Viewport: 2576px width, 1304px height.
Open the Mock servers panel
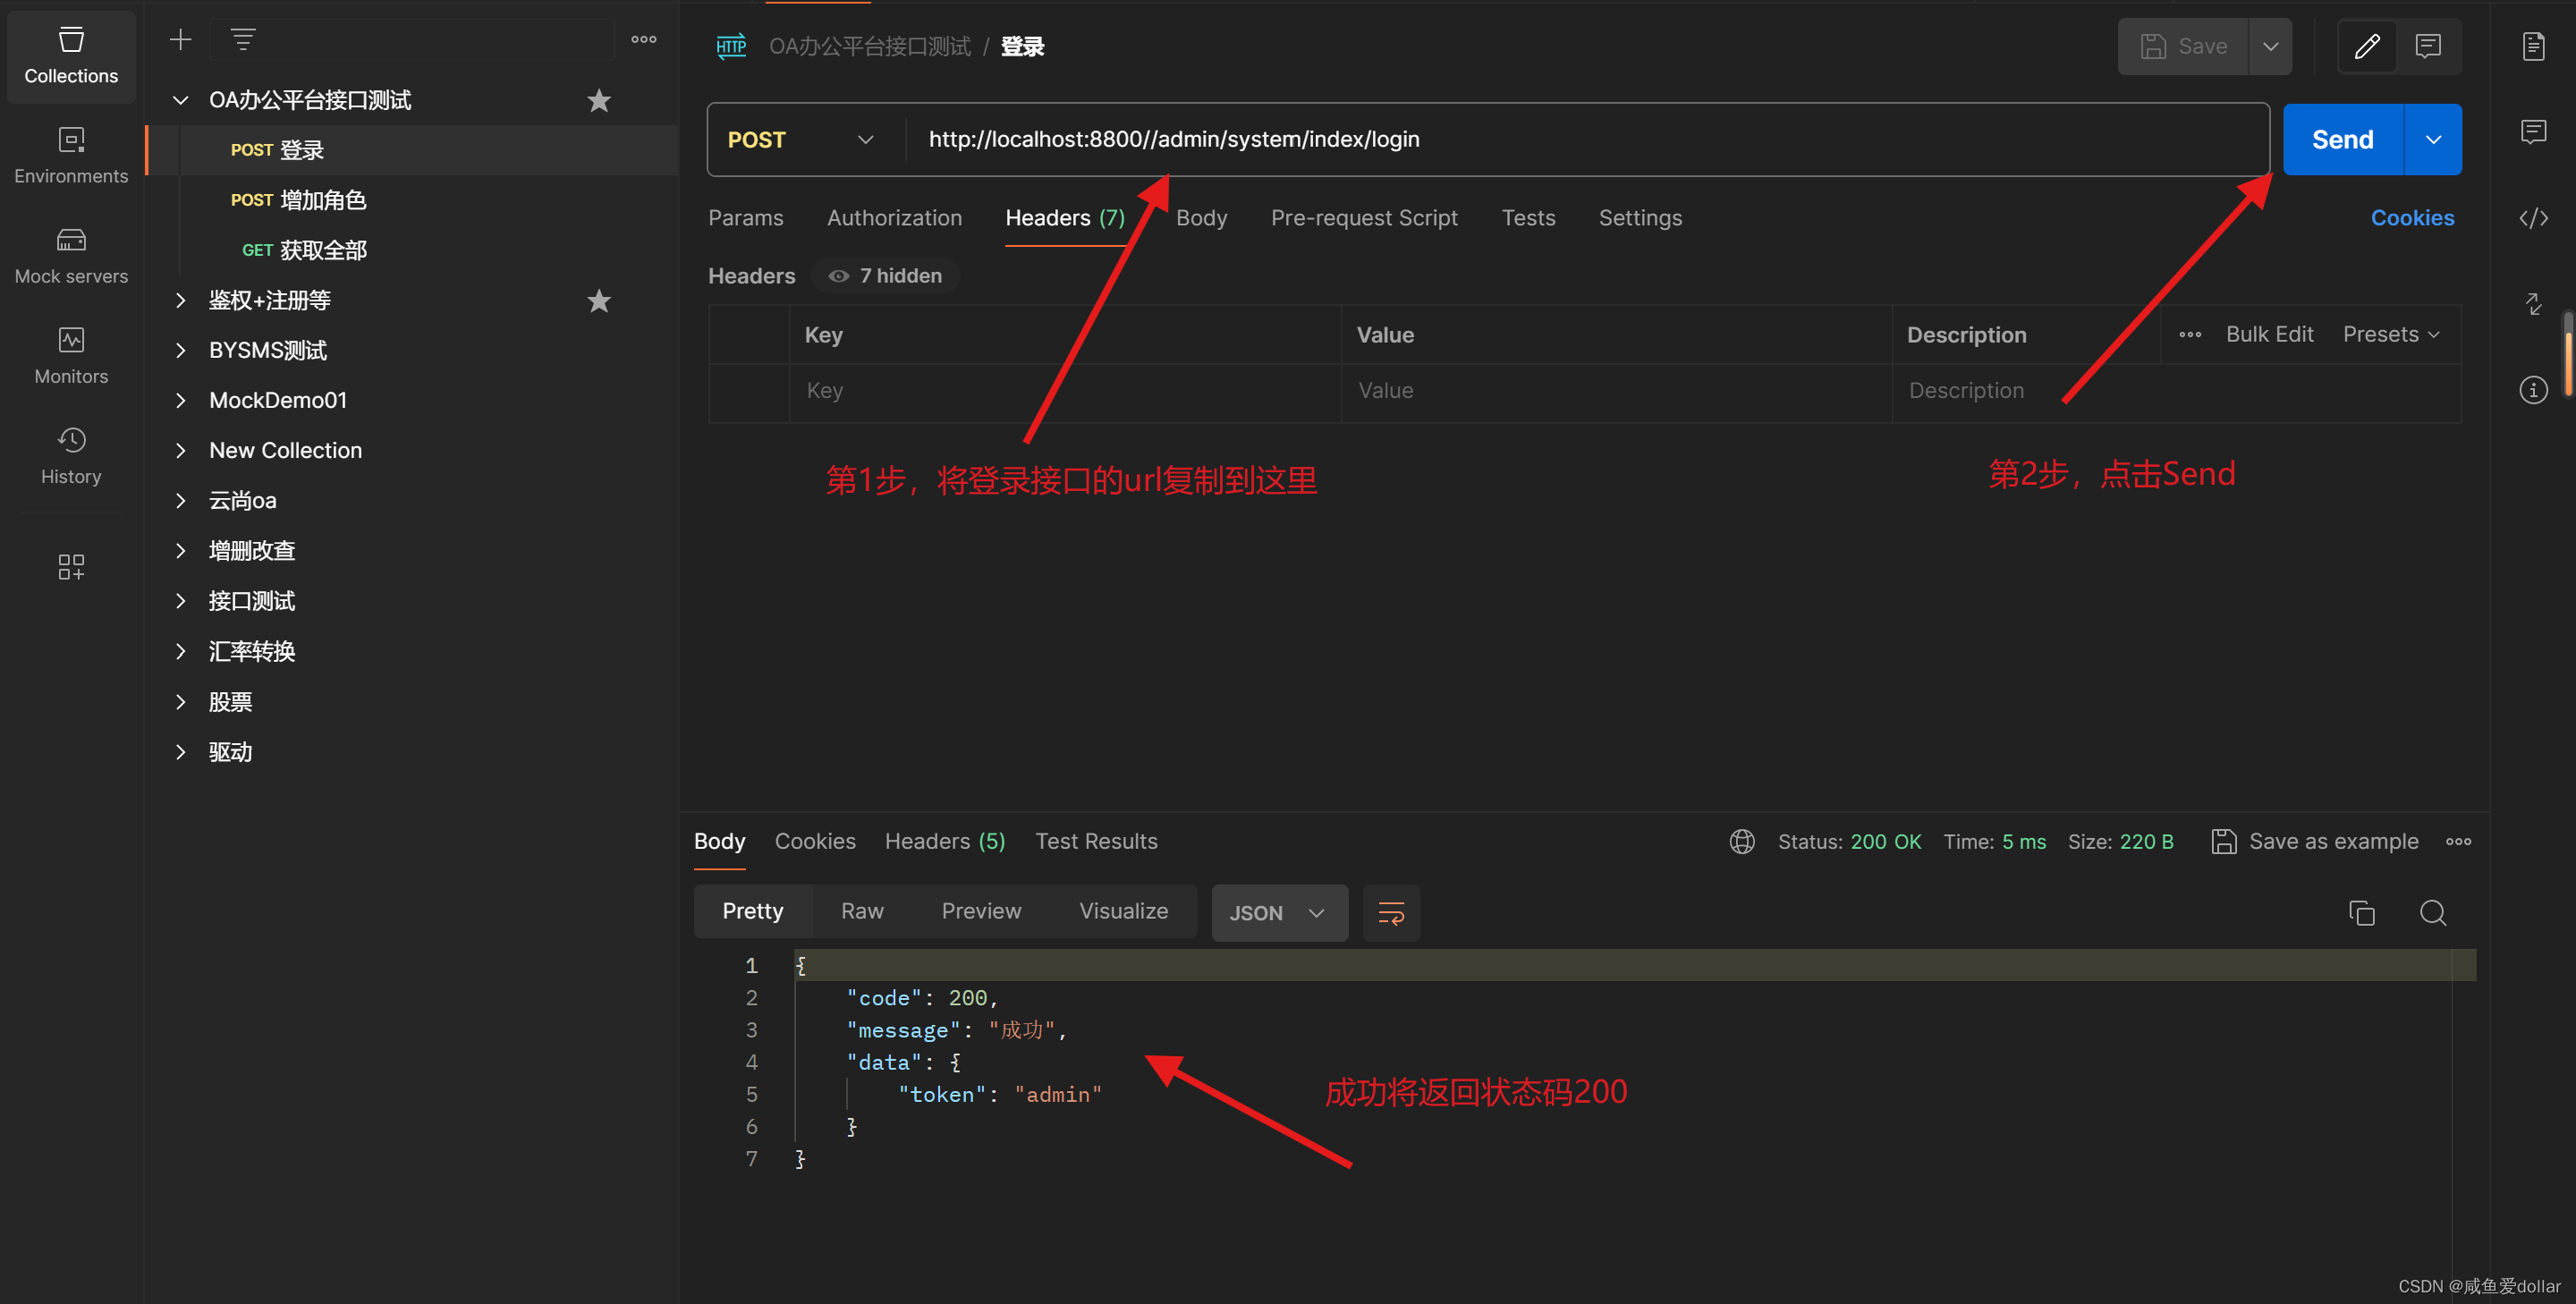tap(71, 256)
